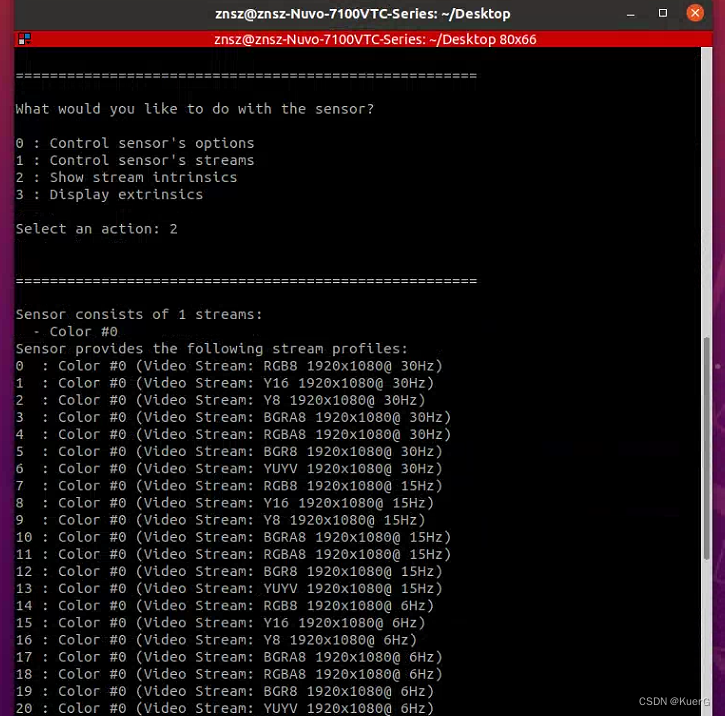Image resolution: width=725 pixels, height=716 pixels.
Task: Close the terminal with the orange X button
Action: [x=695, y=13]
